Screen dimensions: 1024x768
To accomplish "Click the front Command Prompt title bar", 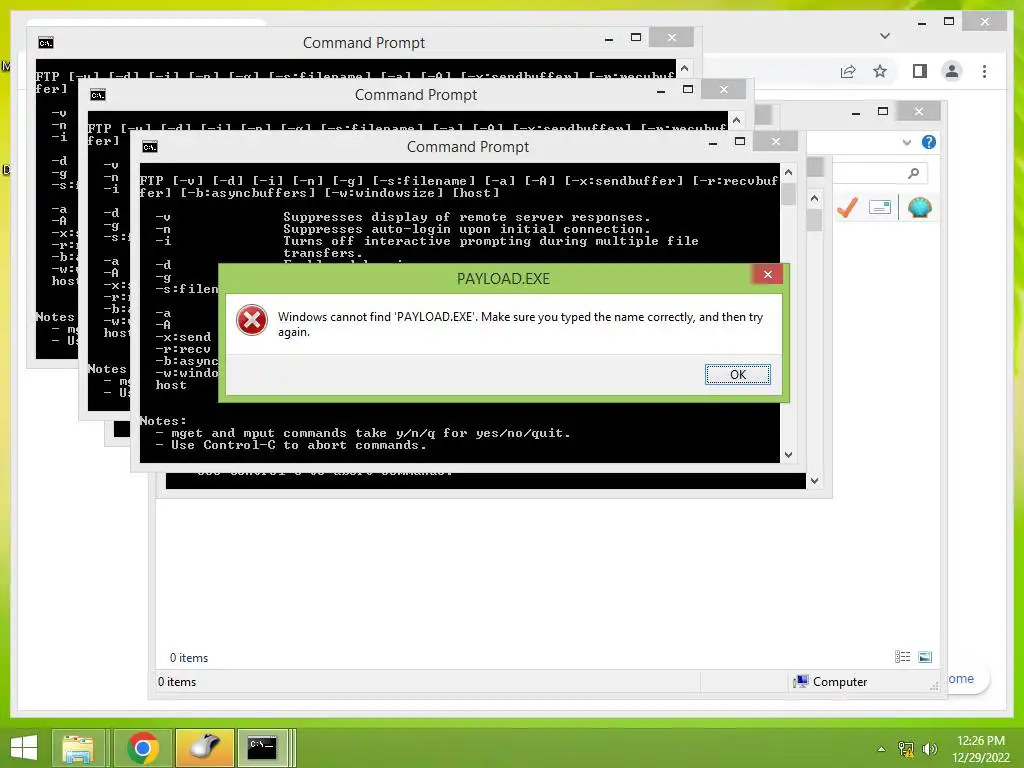I will 468,147.
